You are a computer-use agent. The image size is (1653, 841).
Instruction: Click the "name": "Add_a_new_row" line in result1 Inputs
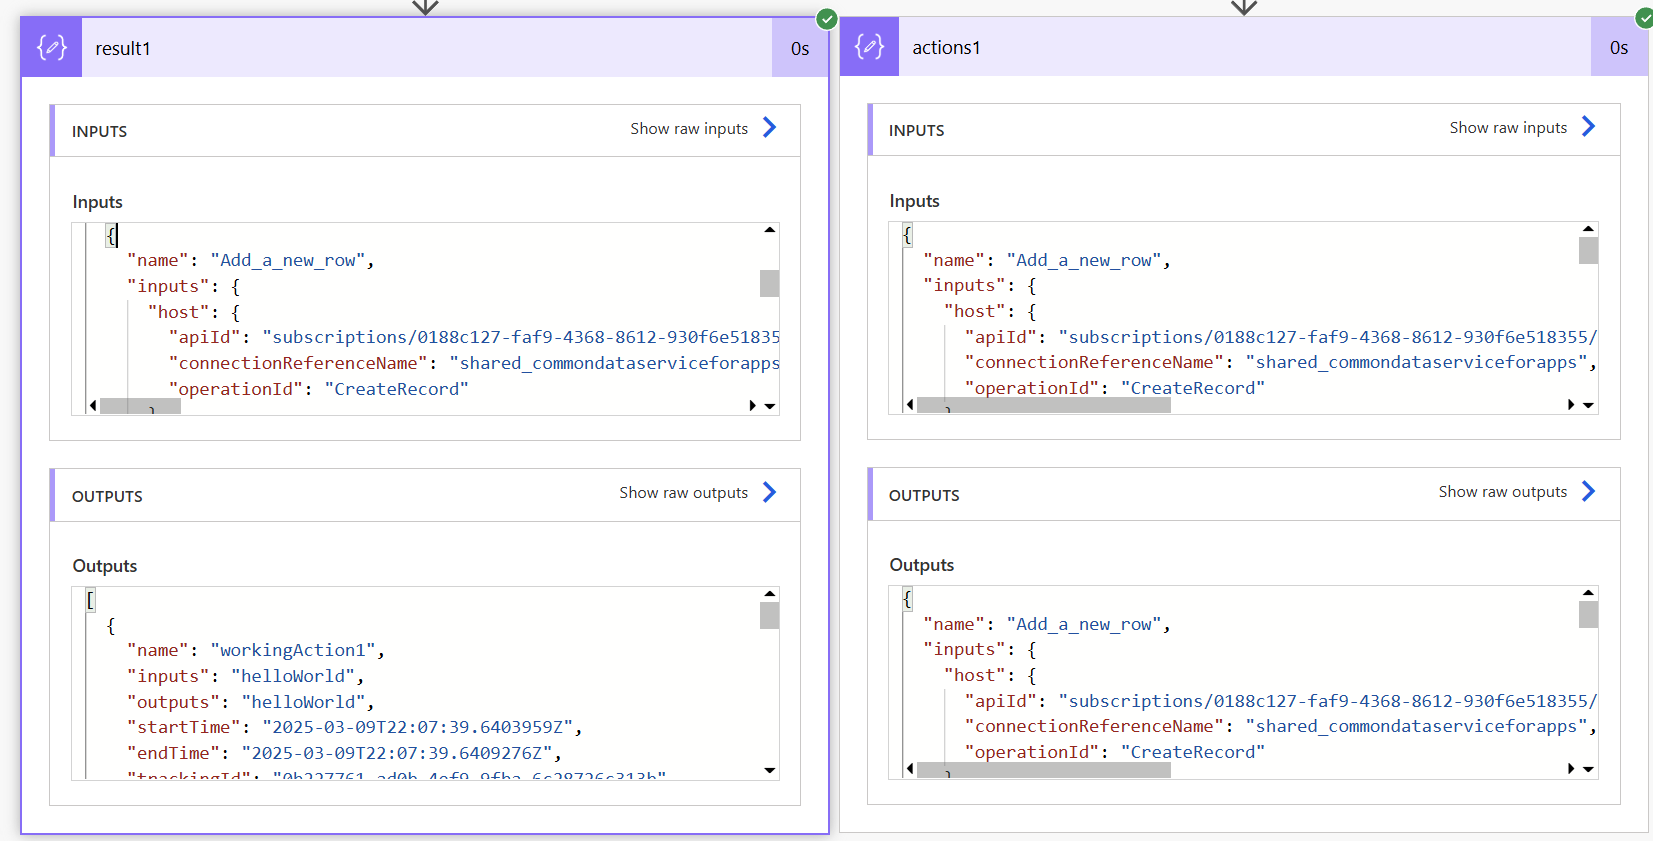coord(250,260)
